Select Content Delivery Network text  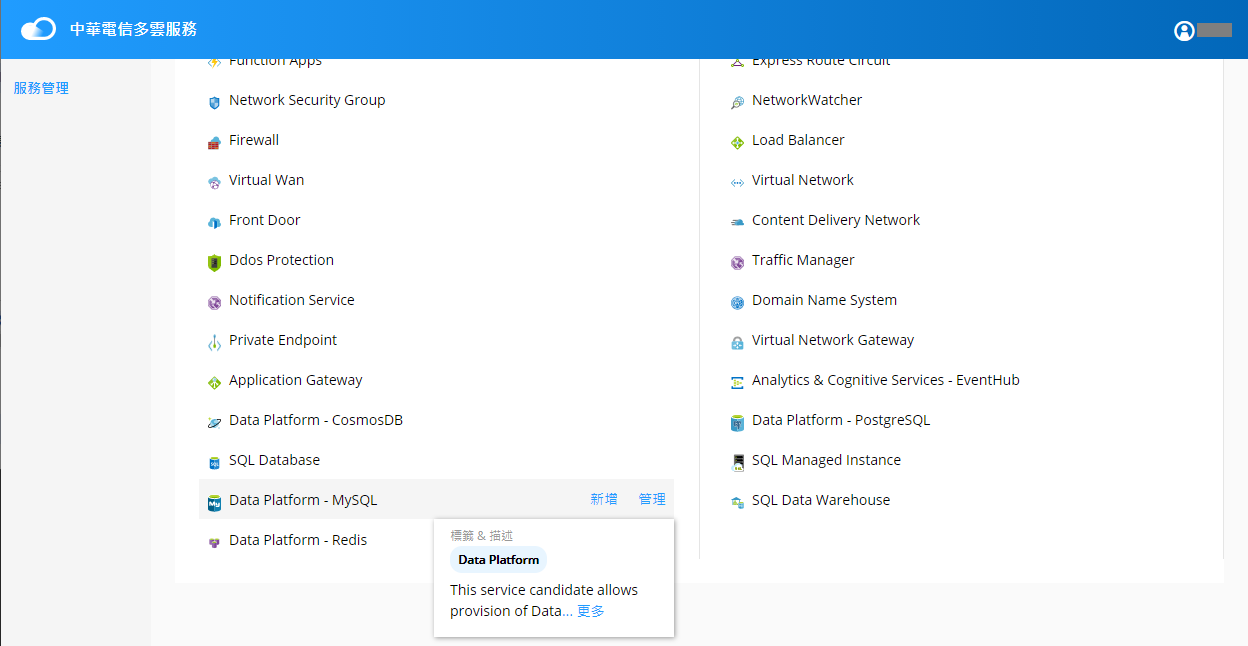pos(836,220)
